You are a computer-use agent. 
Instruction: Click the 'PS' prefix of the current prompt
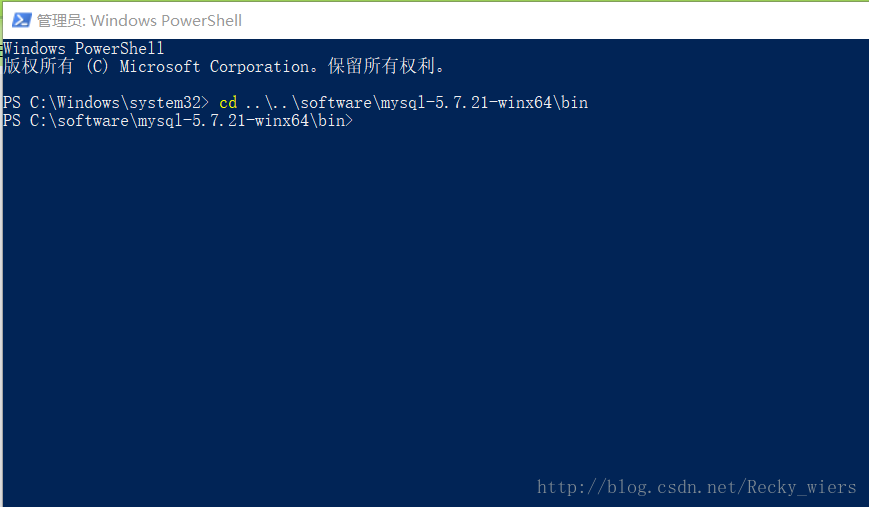coord(12,121)
